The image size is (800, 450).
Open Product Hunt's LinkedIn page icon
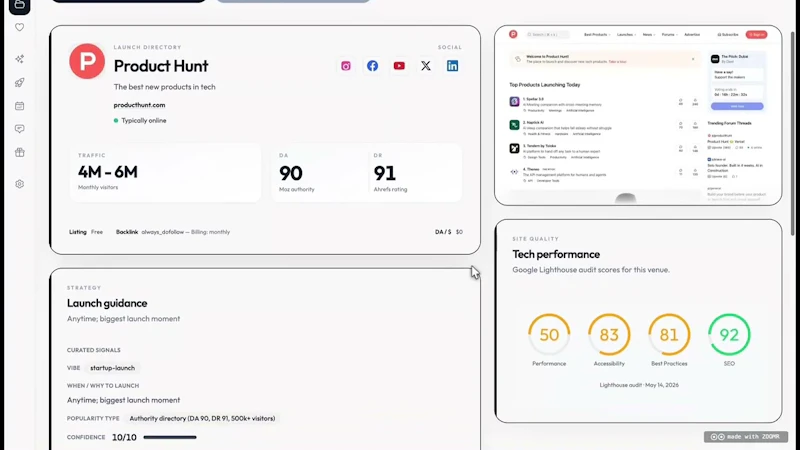(x=453, y=66)
